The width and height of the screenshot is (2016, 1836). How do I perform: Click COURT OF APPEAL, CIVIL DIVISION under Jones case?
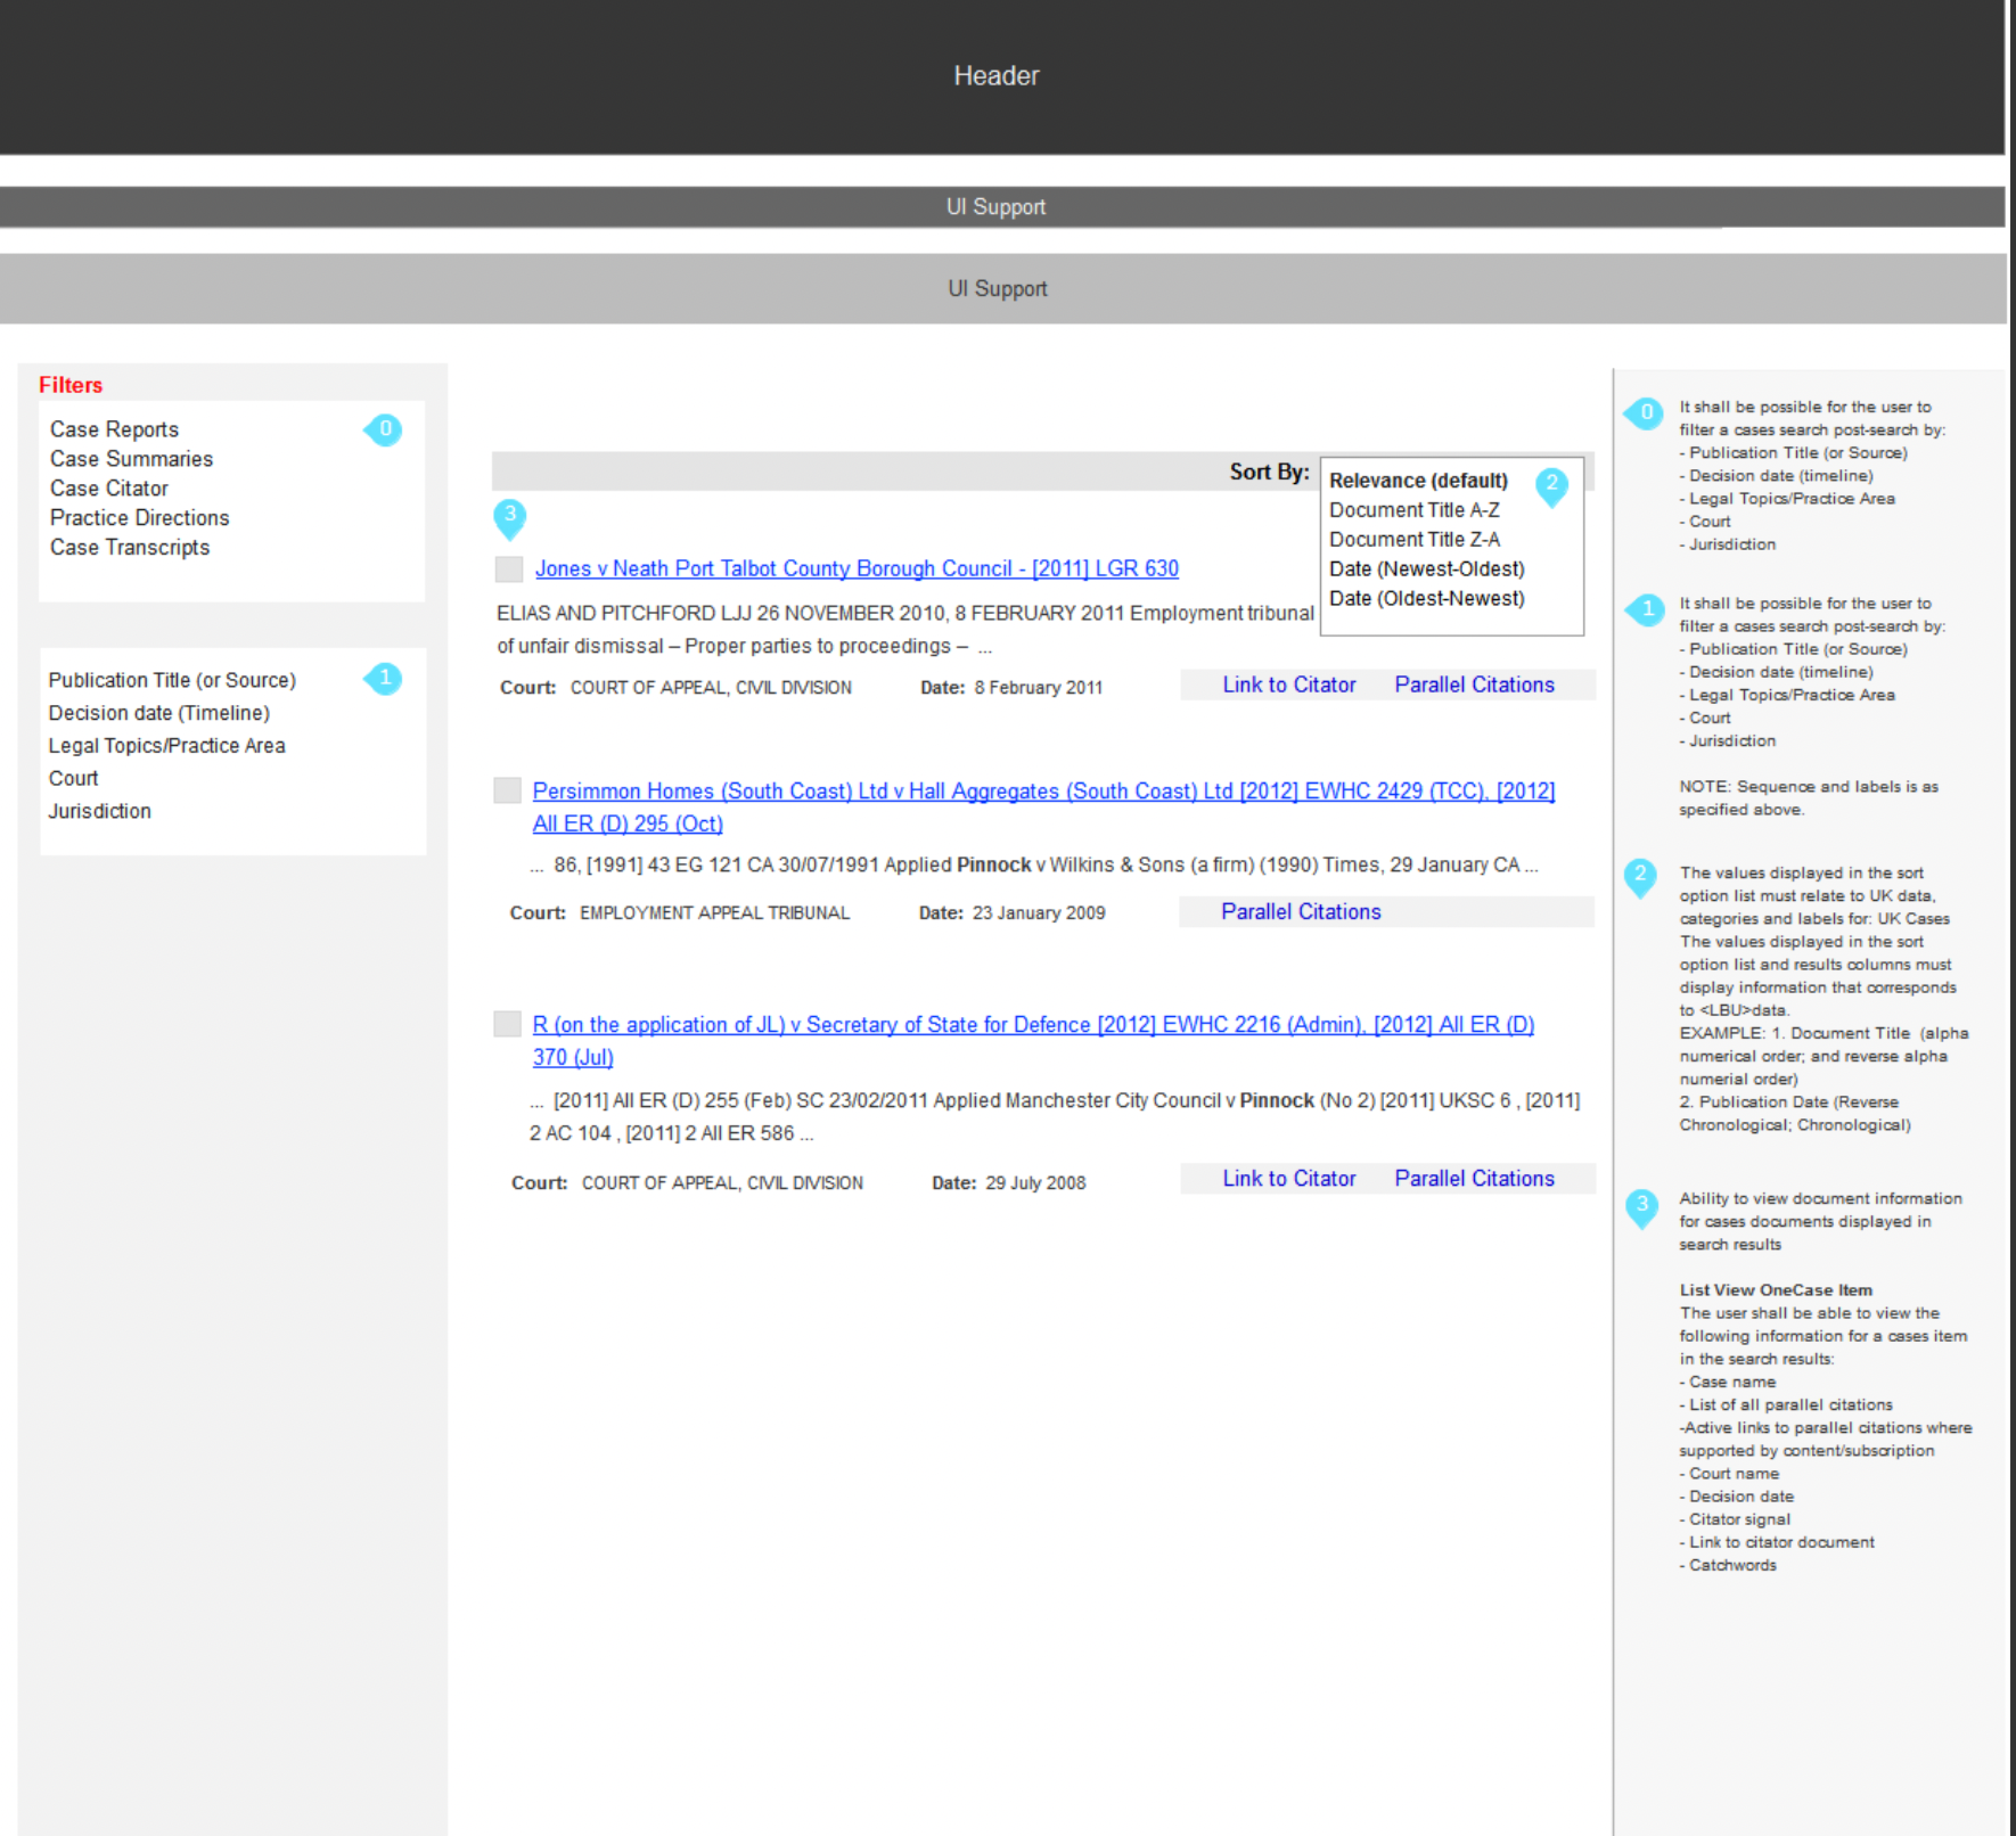pos(711,688)
